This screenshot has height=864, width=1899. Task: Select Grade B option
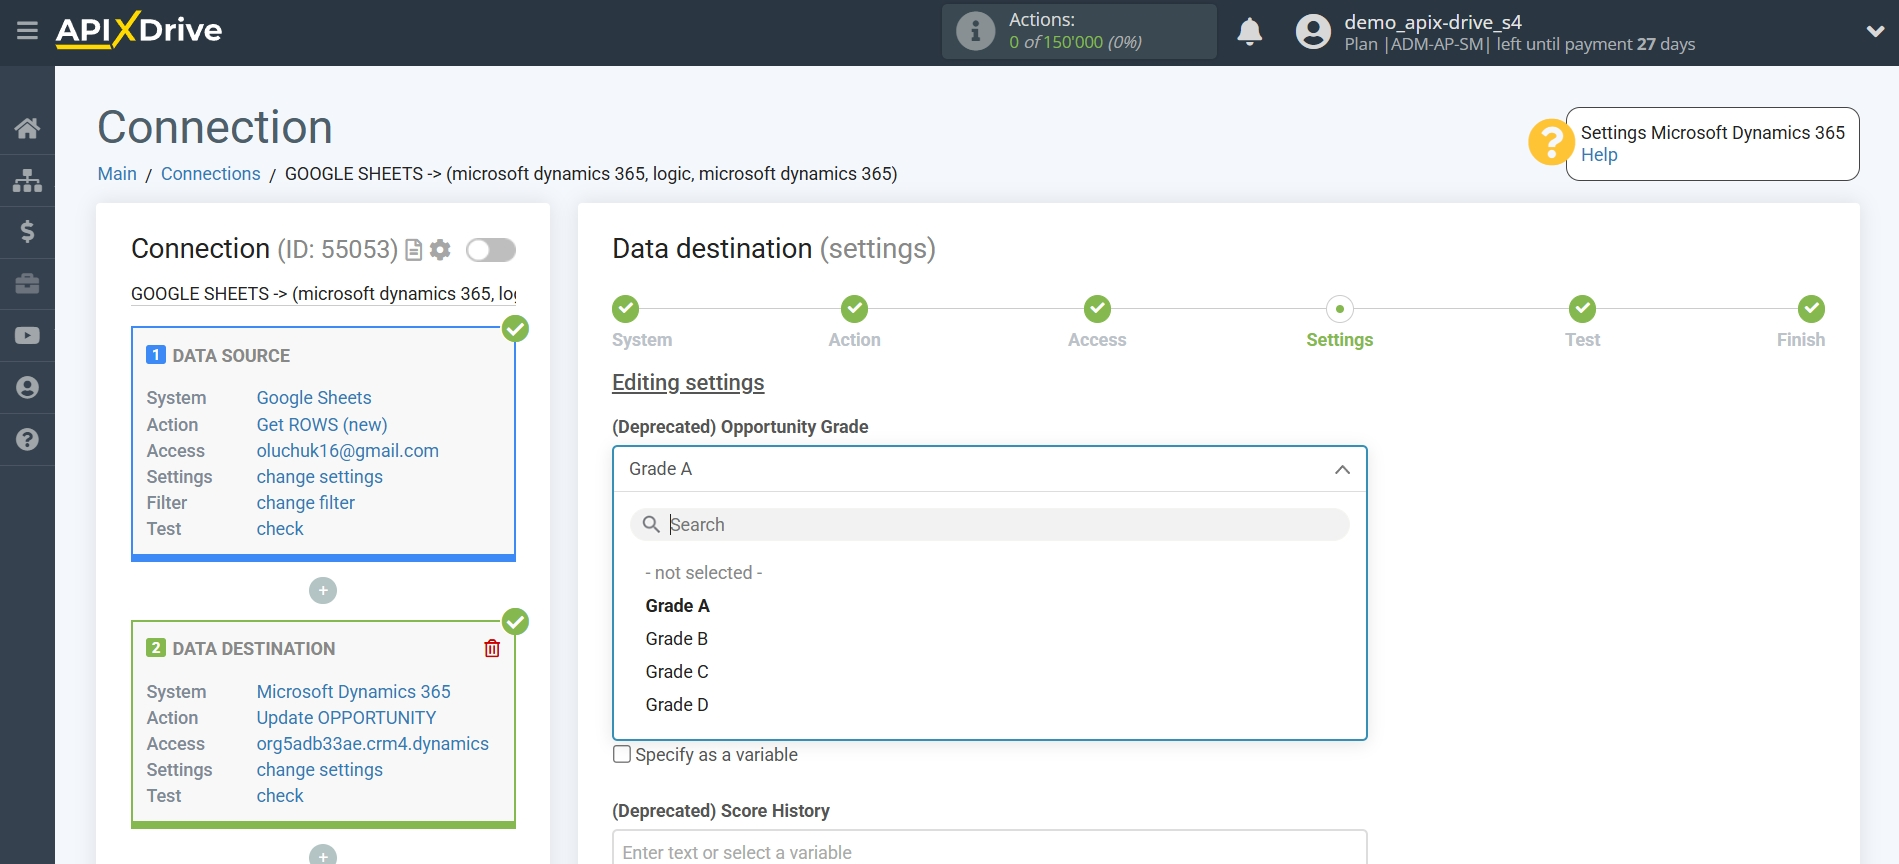pyautogui.click(x=677, y=639)
